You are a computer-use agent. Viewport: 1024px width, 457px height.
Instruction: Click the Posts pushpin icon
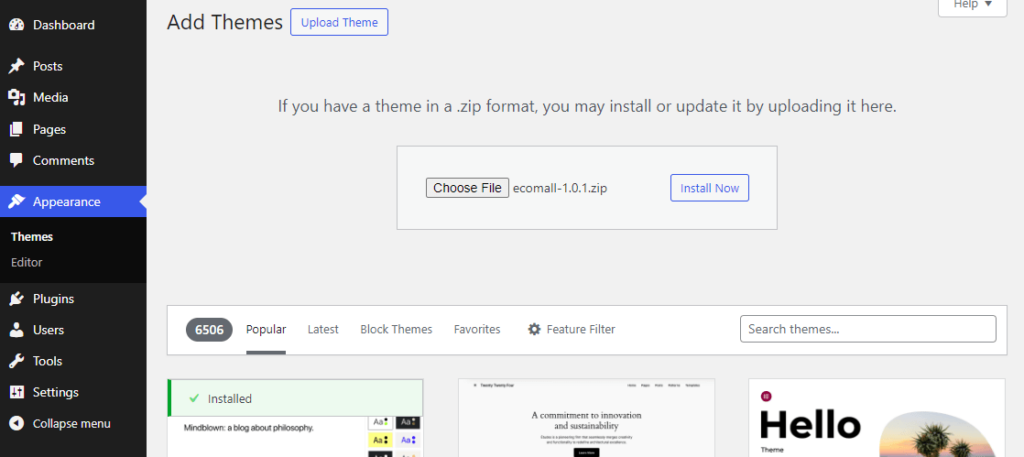16,66
